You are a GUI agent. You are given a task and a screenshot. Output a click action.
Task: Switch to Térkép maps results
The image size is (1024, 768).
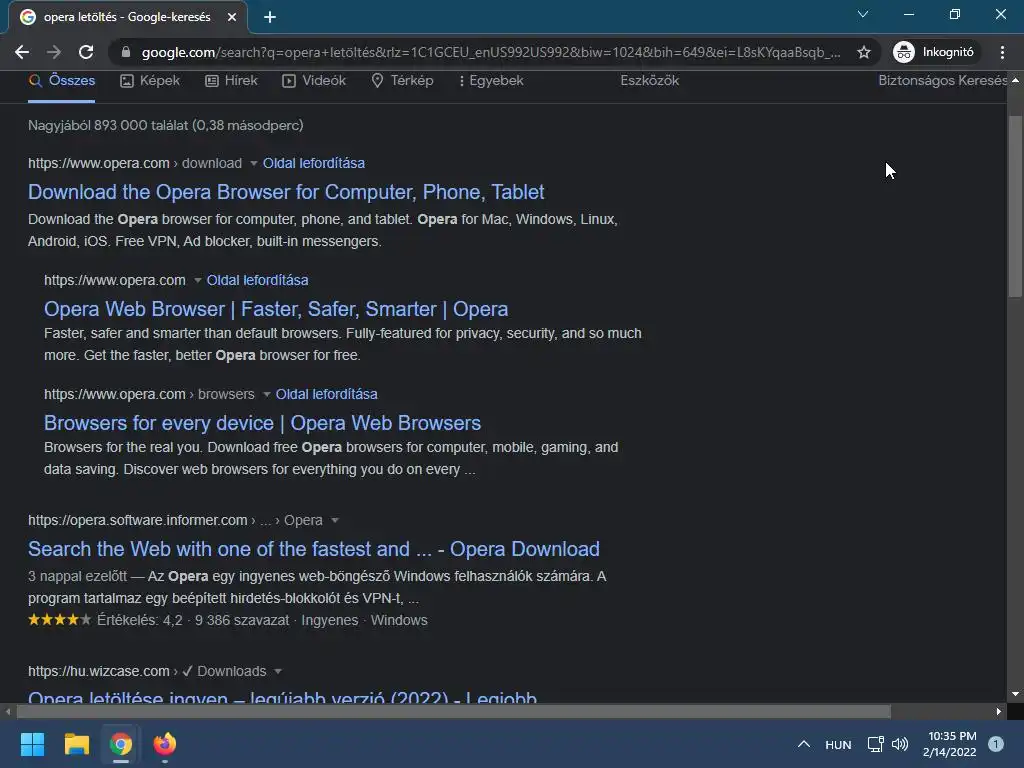pyautogui.click(x=402, y=80)
